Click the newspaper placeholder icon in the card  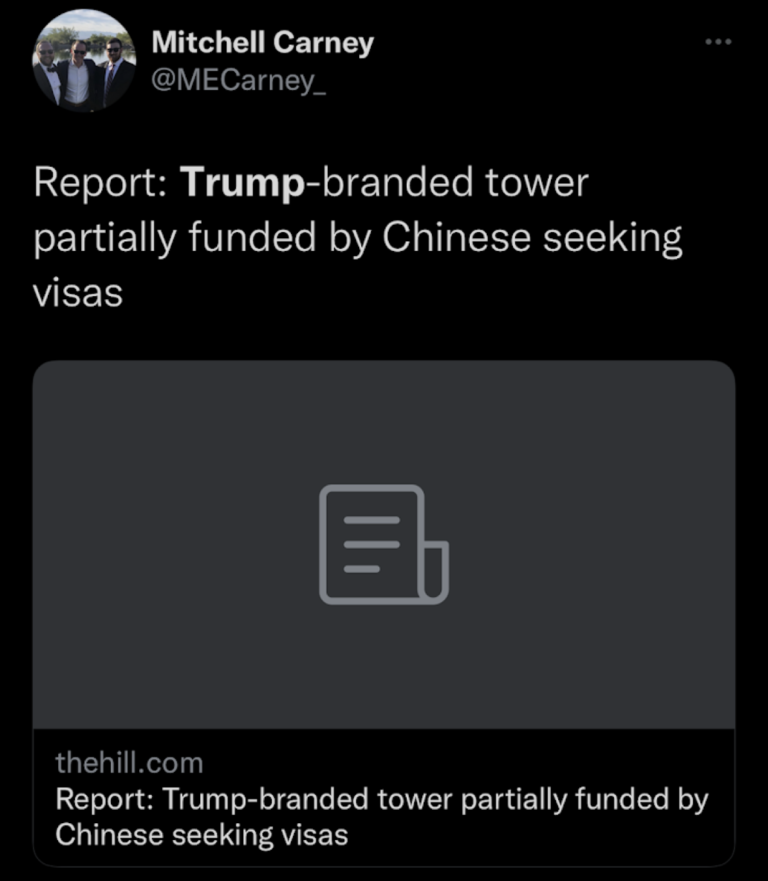383,544
